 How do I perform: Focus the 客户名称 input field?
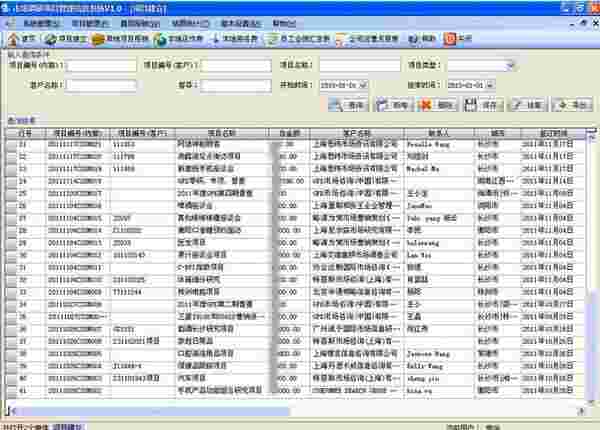click(101, 85)
